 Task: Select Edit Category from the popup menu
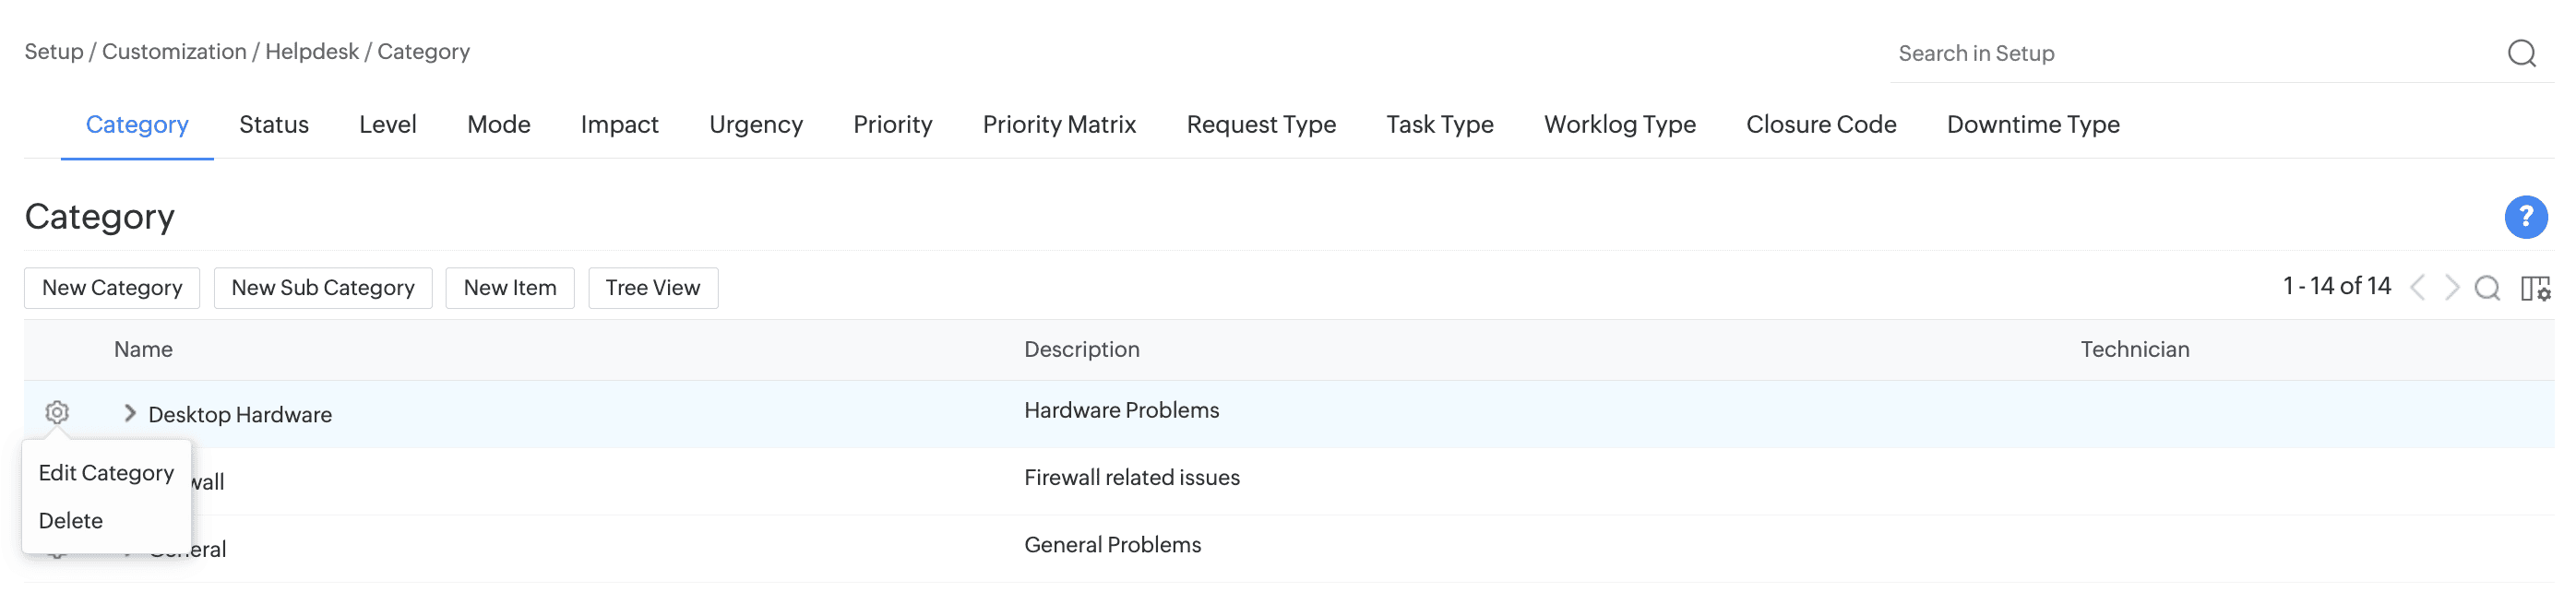[106, 473]
